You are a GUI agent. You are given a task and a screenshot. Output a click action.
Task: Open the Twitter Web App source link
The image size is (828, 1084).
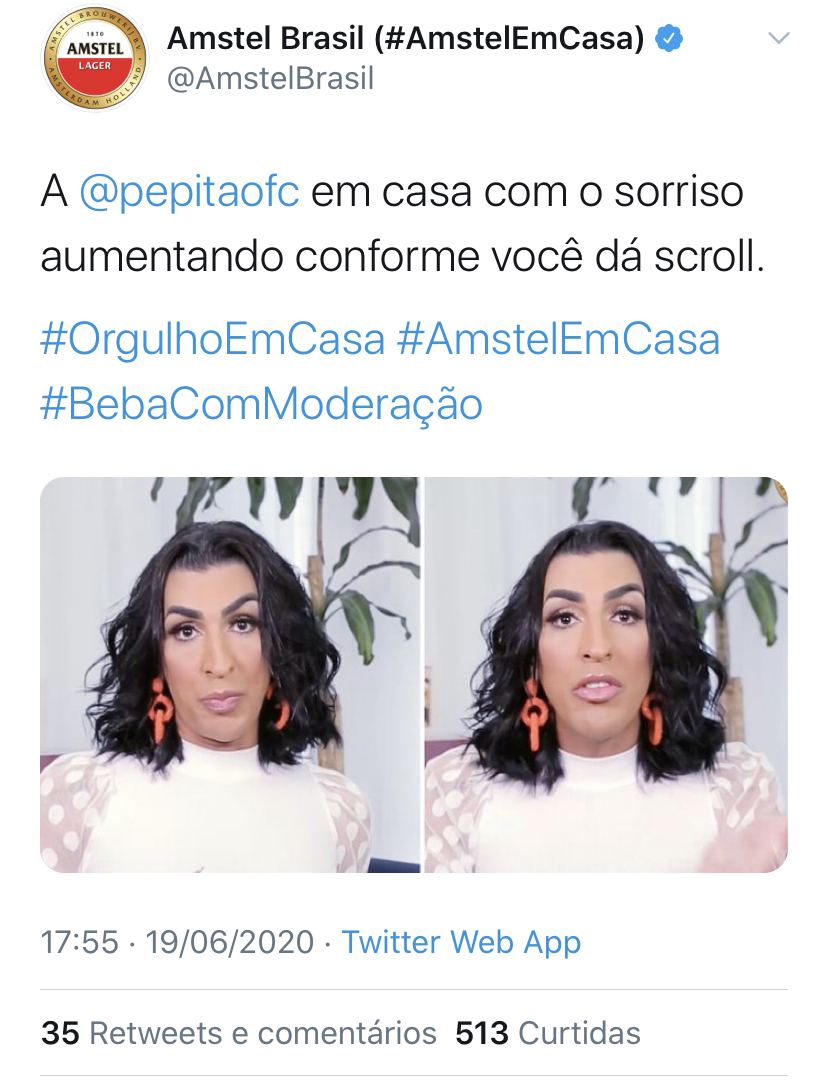pos(461,943)
